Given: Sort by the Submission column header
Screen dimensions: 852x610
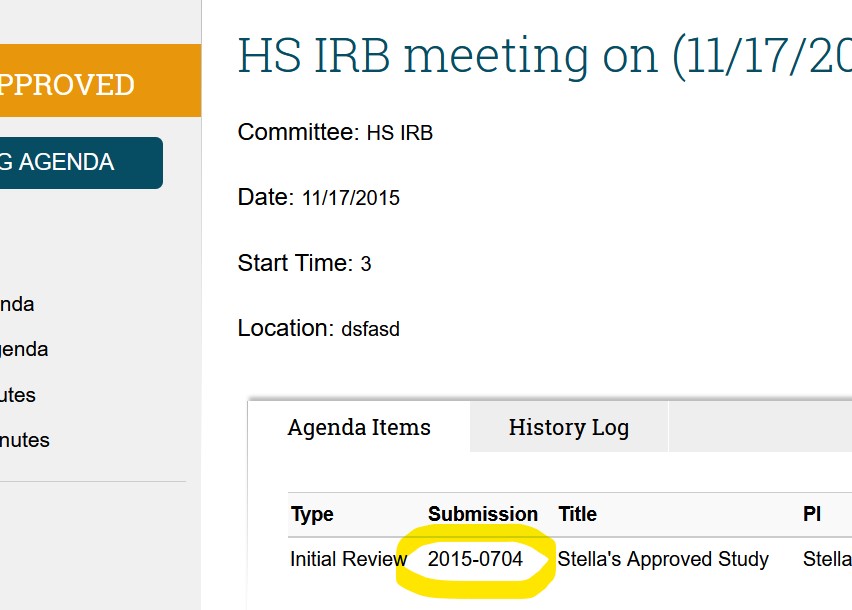Looking at the screenshot, I should click(x=482, y=514).
